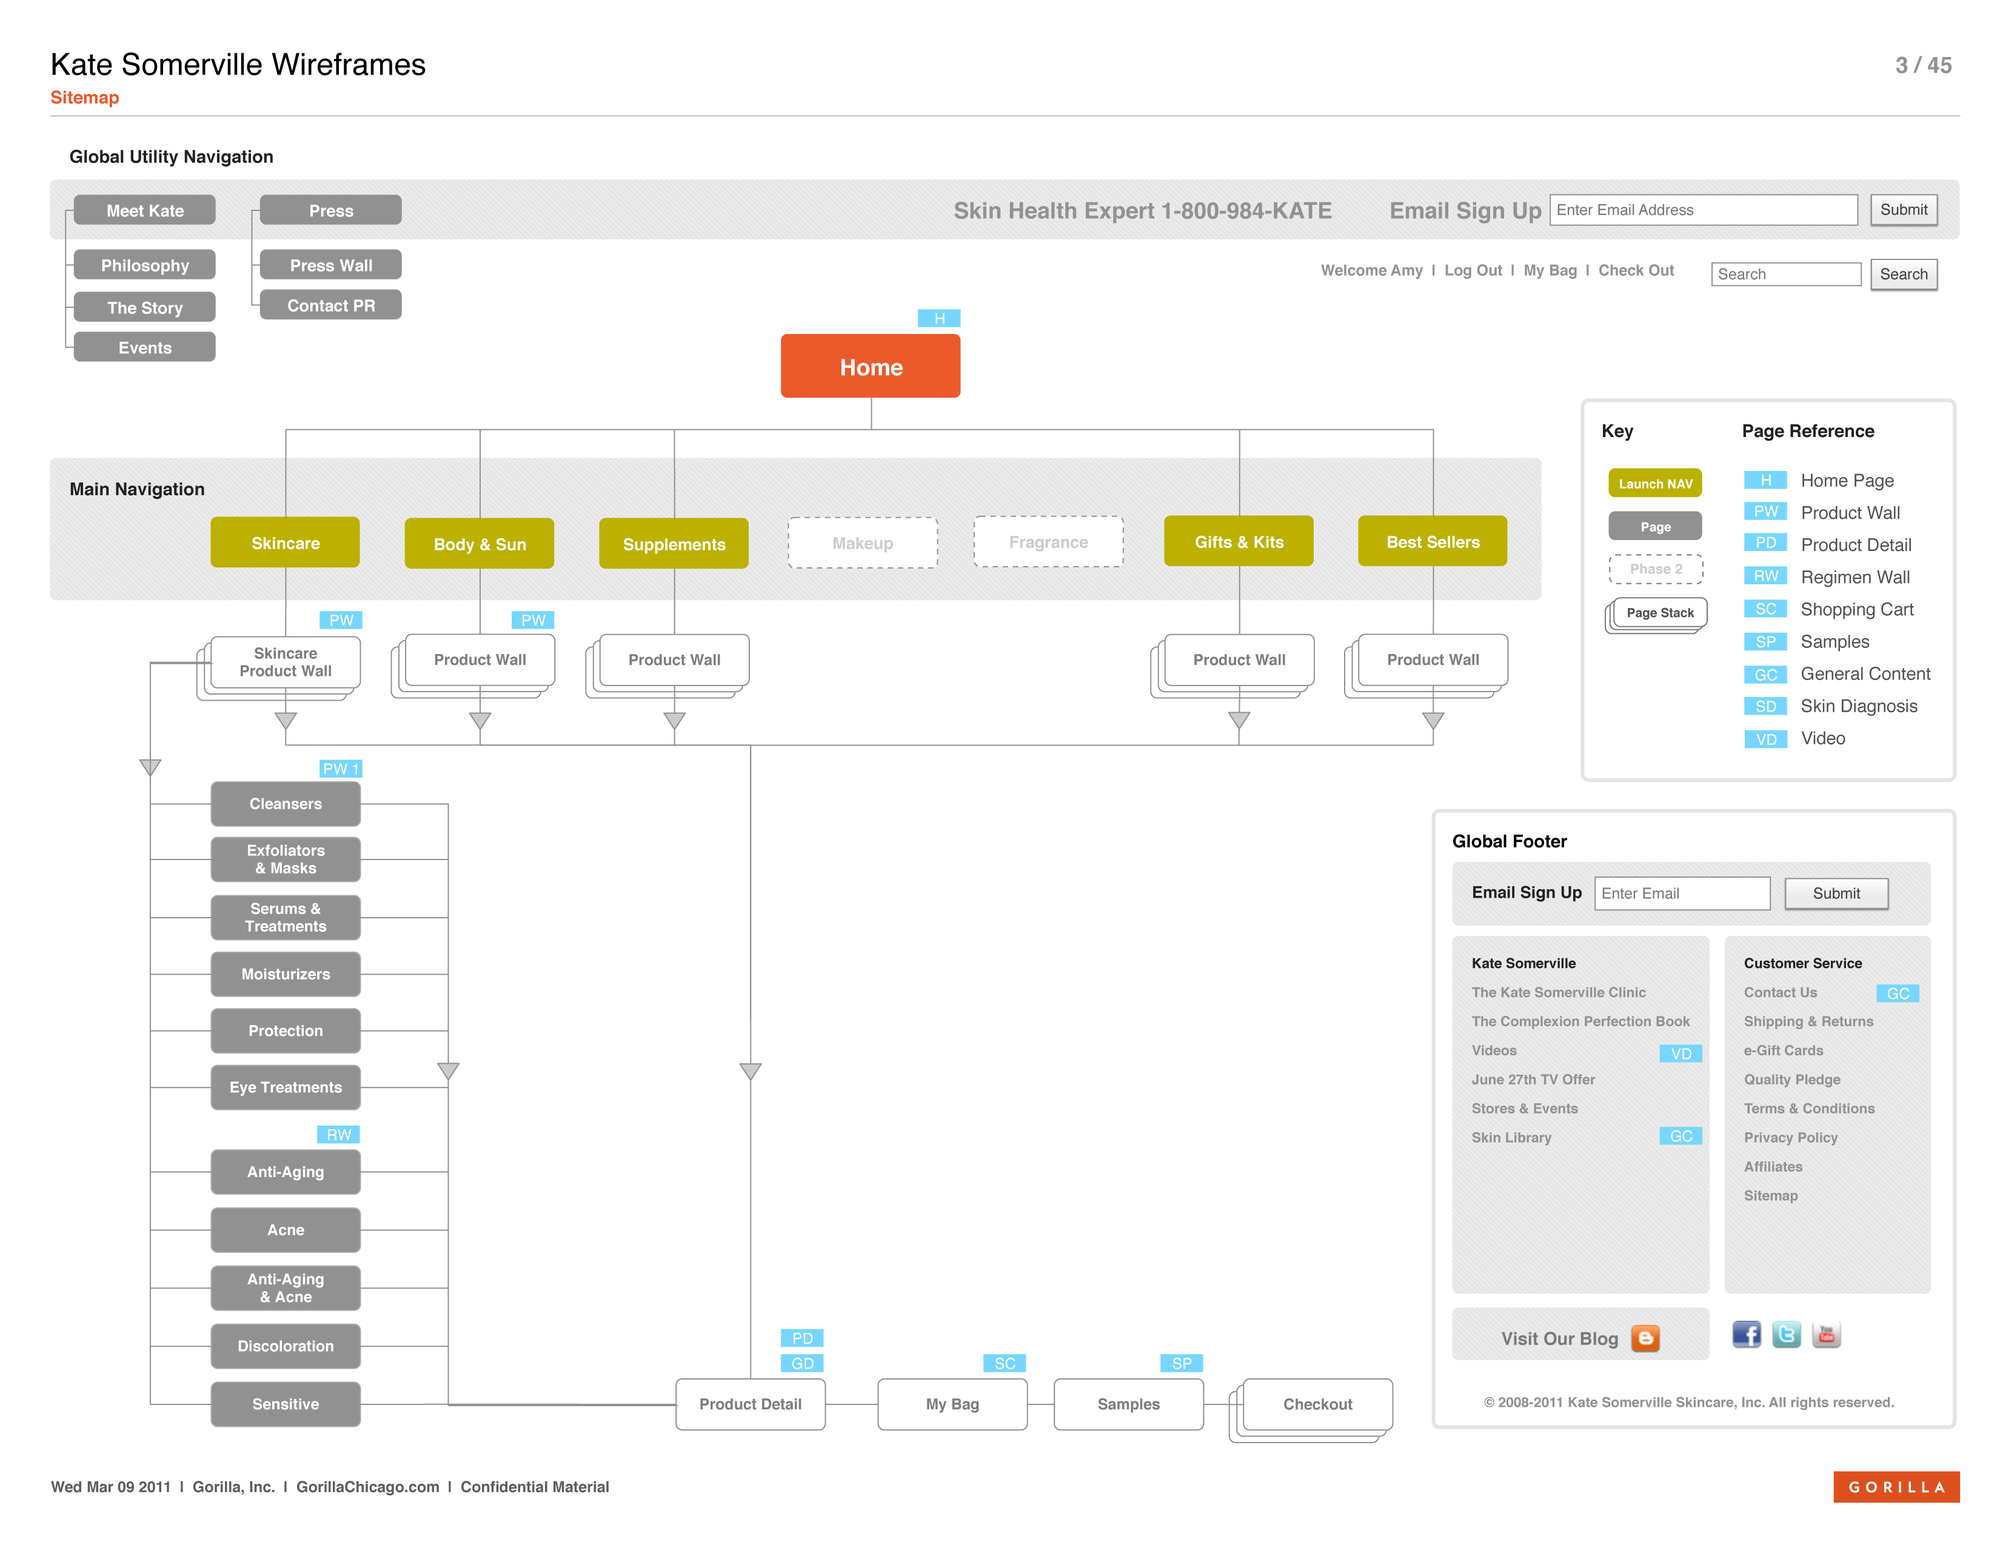
Task: Click the orange Home box
Action: tap(870, 366)
